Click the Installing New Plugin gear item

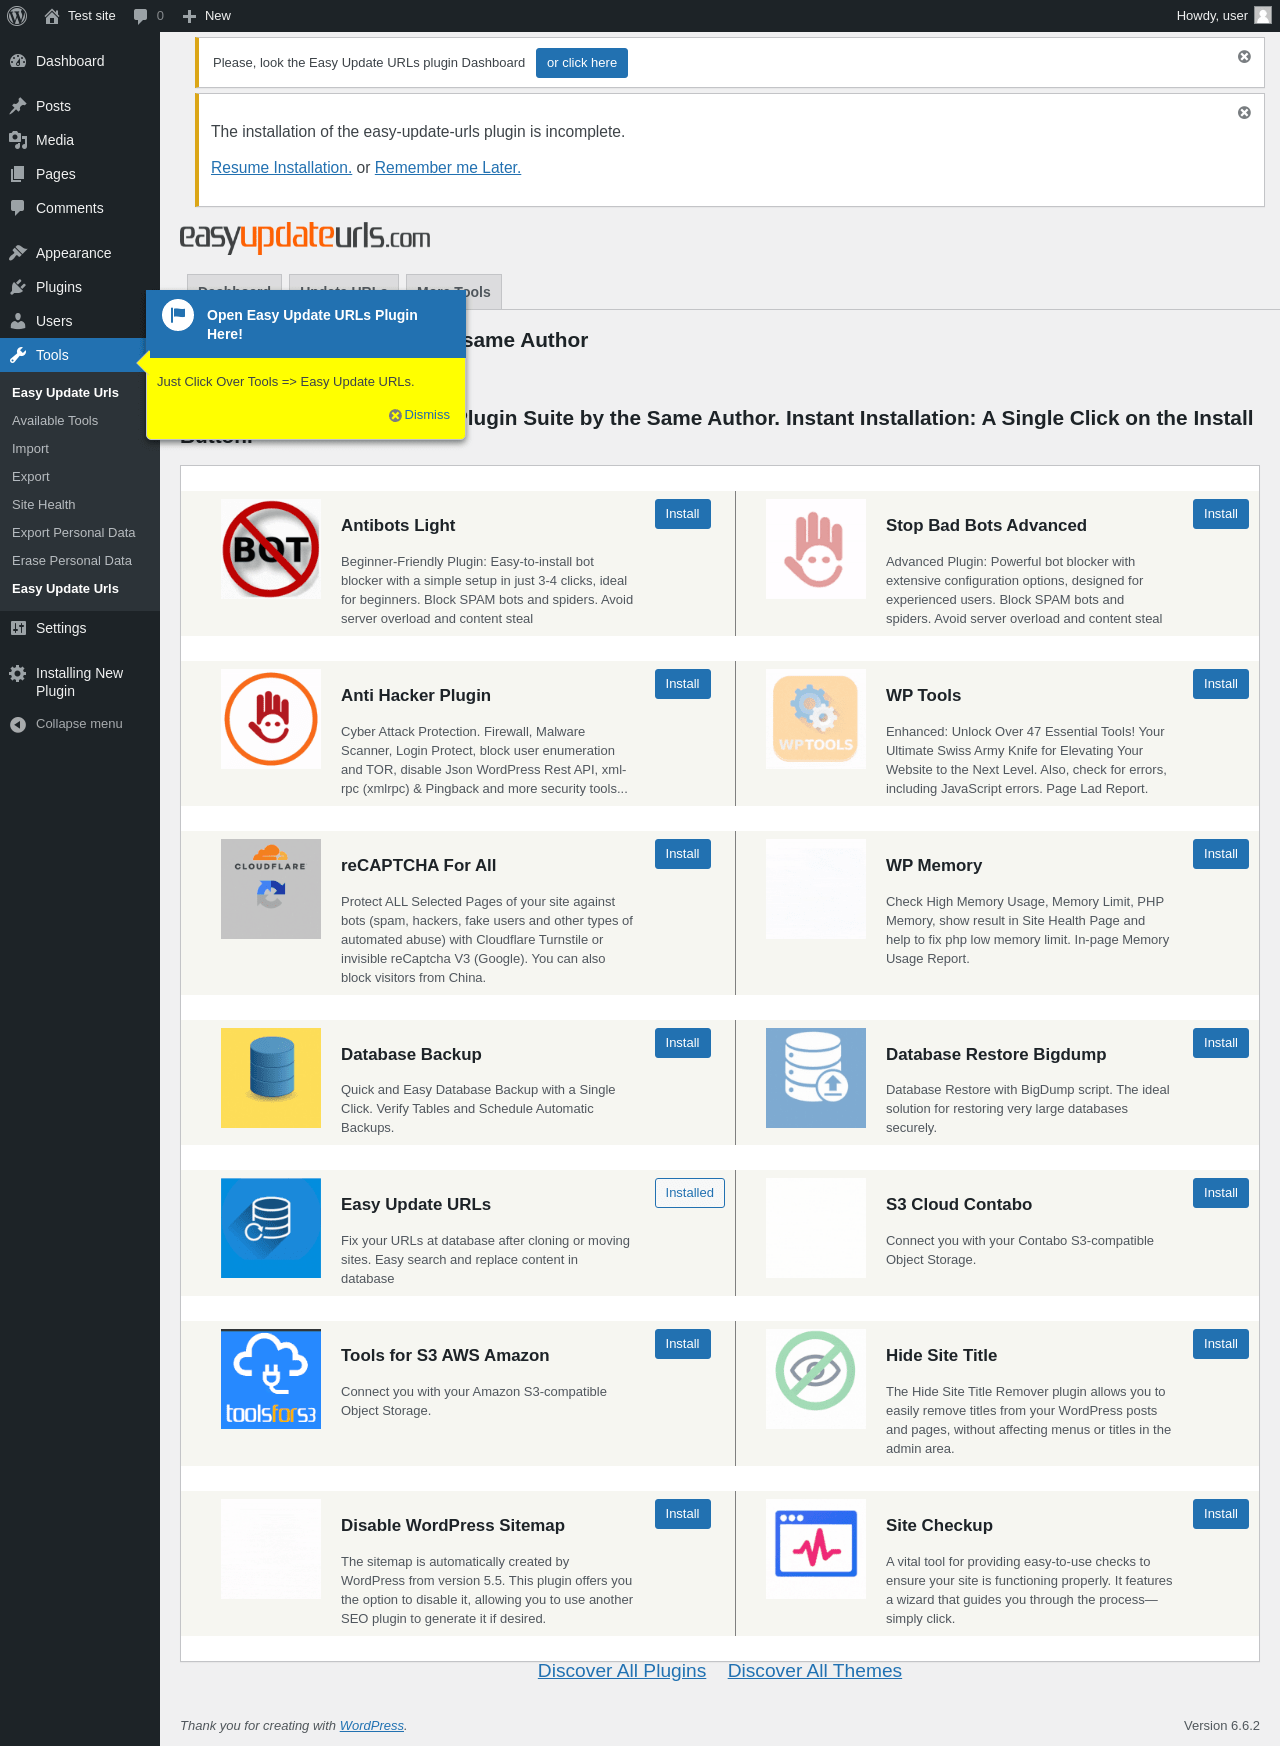pyautogui.click(x=80, y=682)
